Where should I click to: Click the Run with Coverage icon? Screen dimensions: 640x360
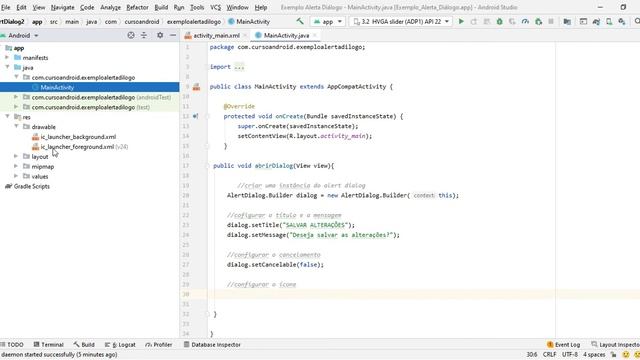click(x=512, y=21)
